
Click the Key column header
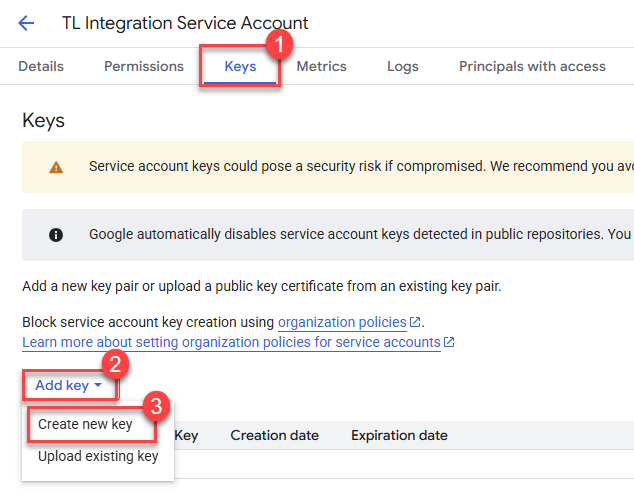(186, 436)
